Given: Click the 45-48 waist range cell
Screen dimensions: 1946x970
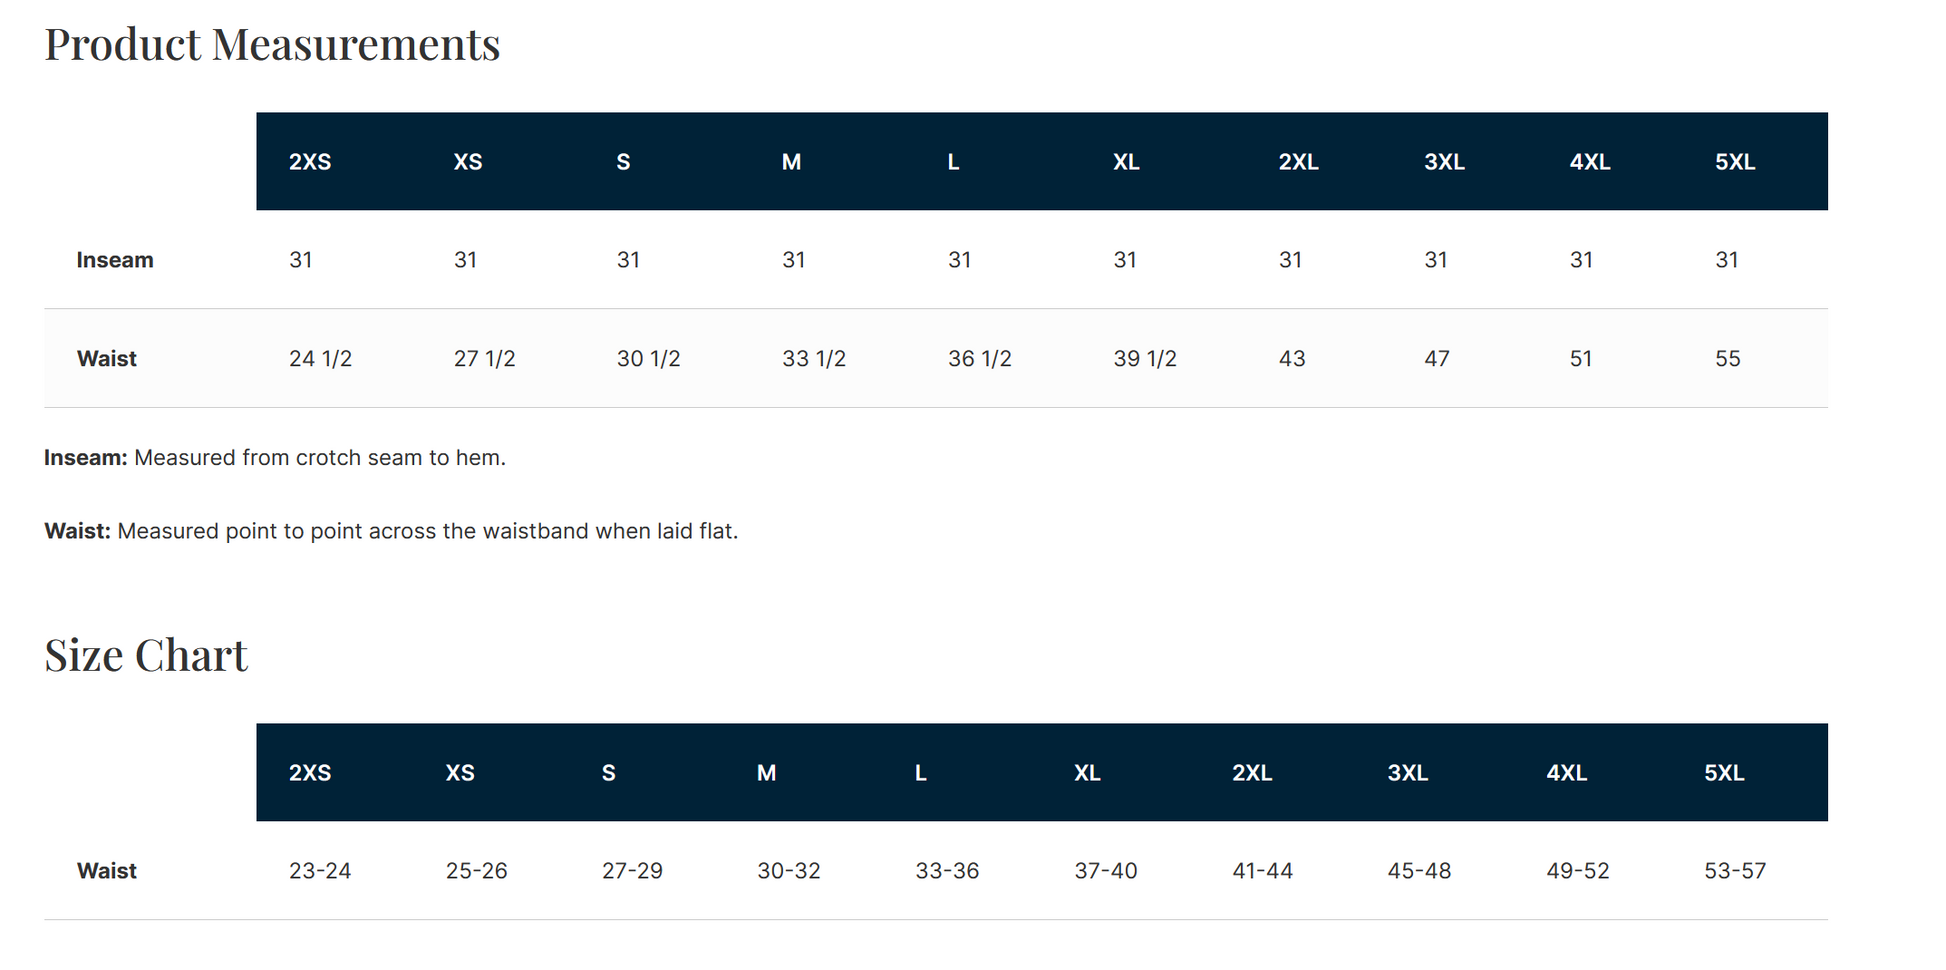Looking at the screenshot, I should pos(1419,871).
